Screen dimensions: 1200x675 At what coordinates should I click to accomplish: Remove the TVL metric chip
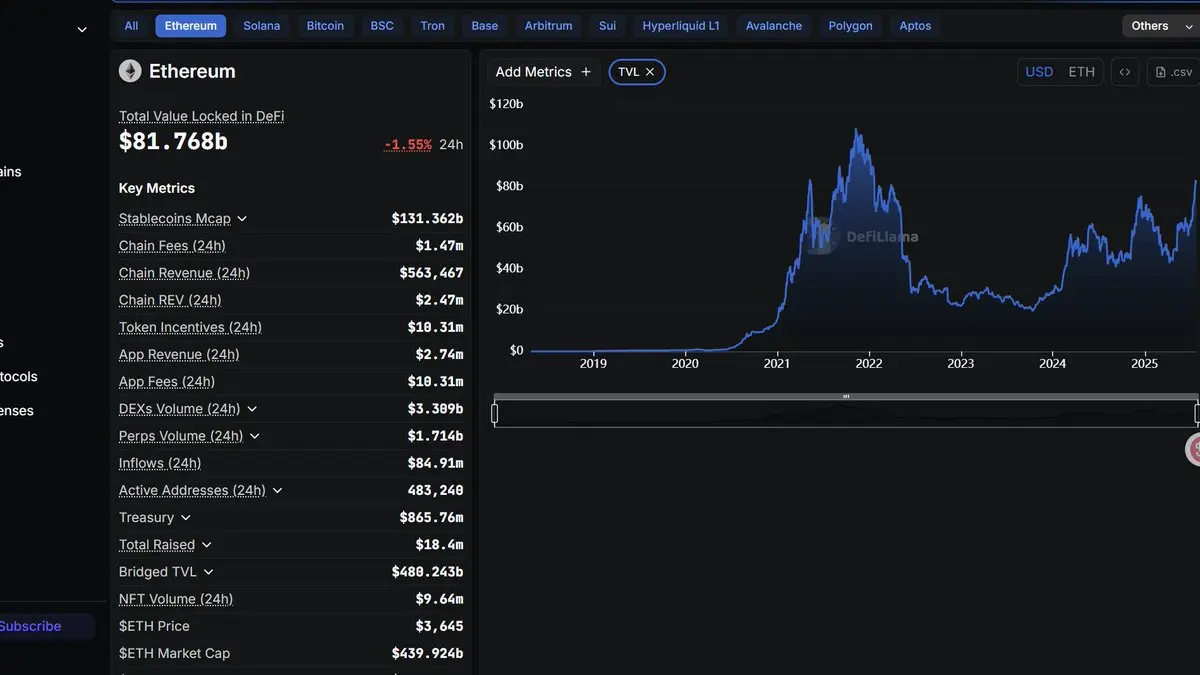650,72
